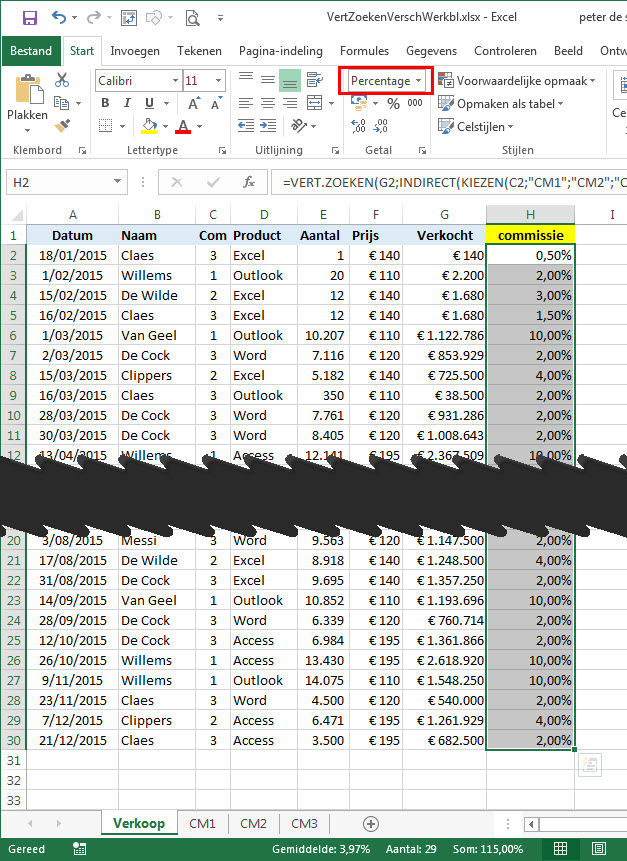Switch to the Formules ribbon tab
The height and width of the screenshot is (861, 627).
[364, 51]
